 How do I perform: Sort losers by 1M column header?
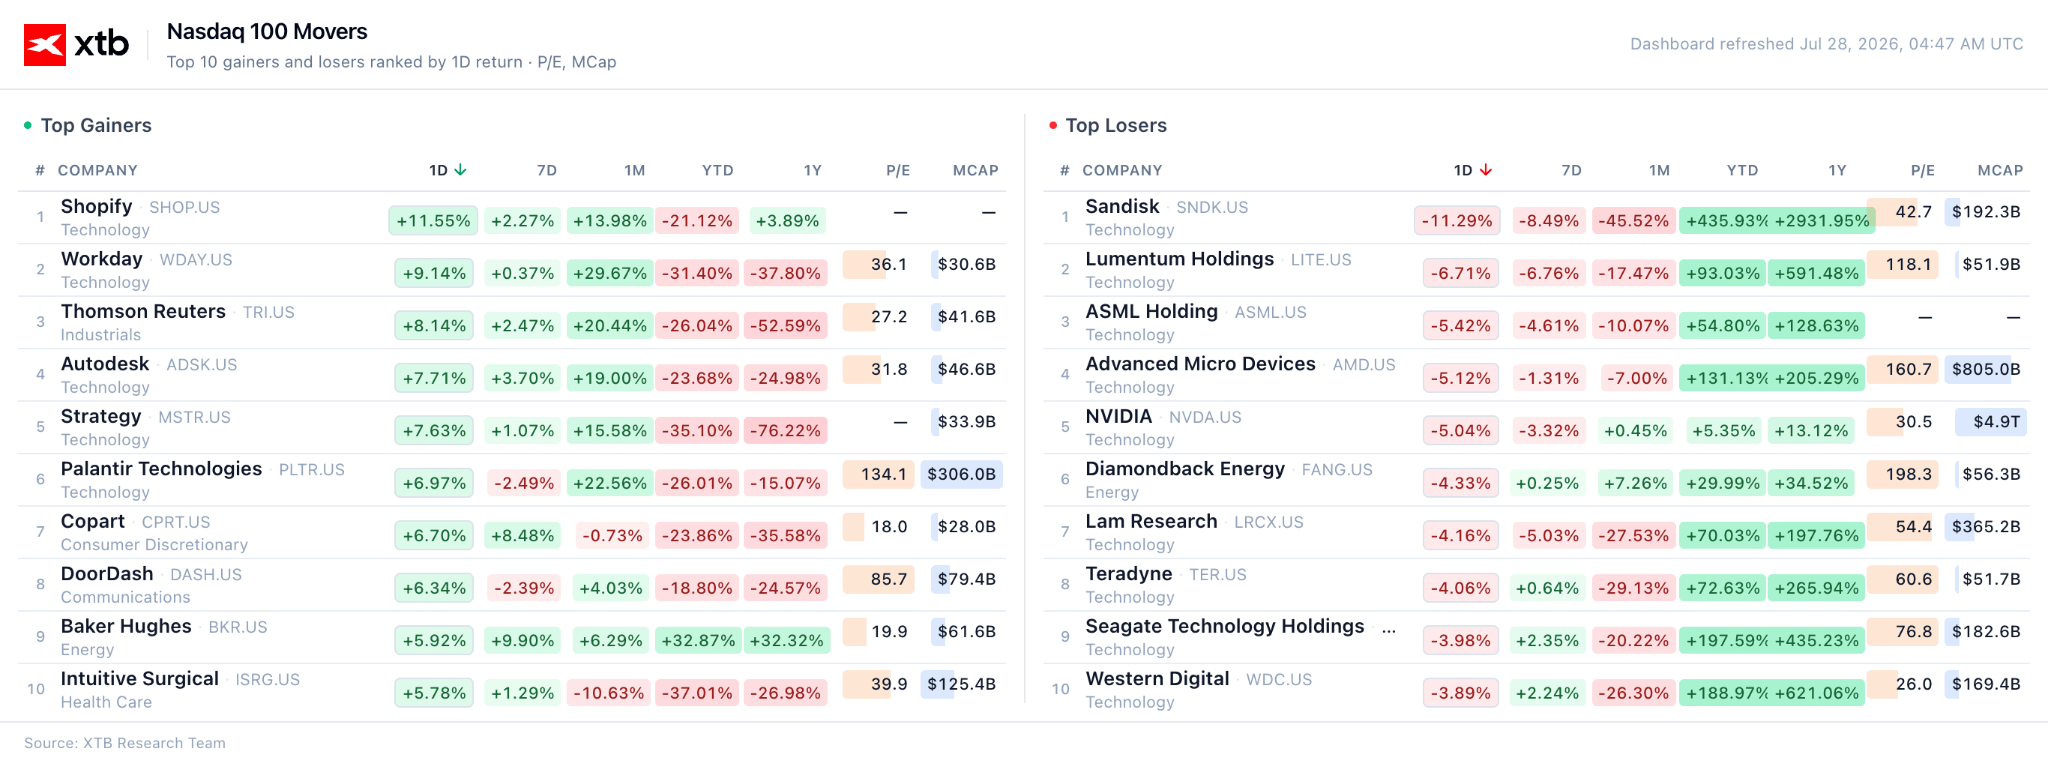click(x=1659, y=170)
